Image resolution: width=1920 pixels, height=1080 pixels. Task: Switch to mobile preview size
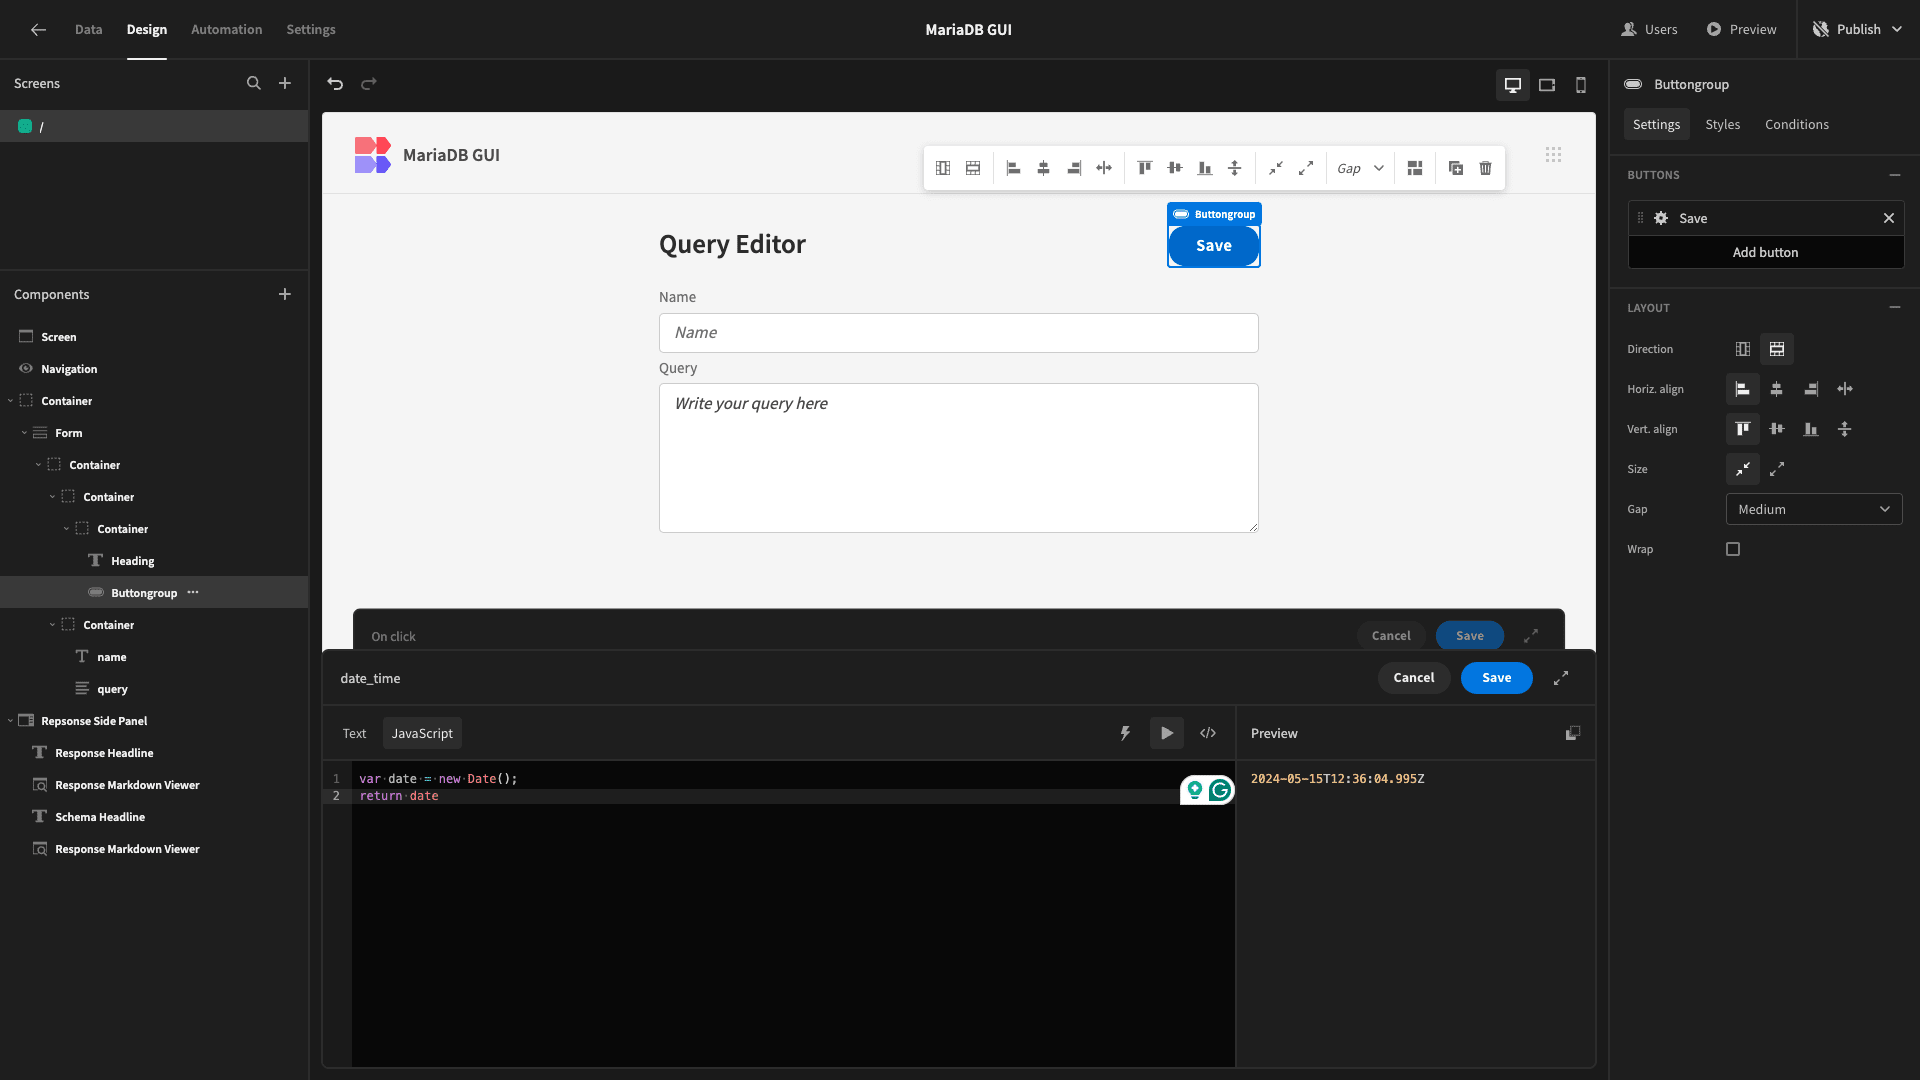click(x=1581, y=85)
